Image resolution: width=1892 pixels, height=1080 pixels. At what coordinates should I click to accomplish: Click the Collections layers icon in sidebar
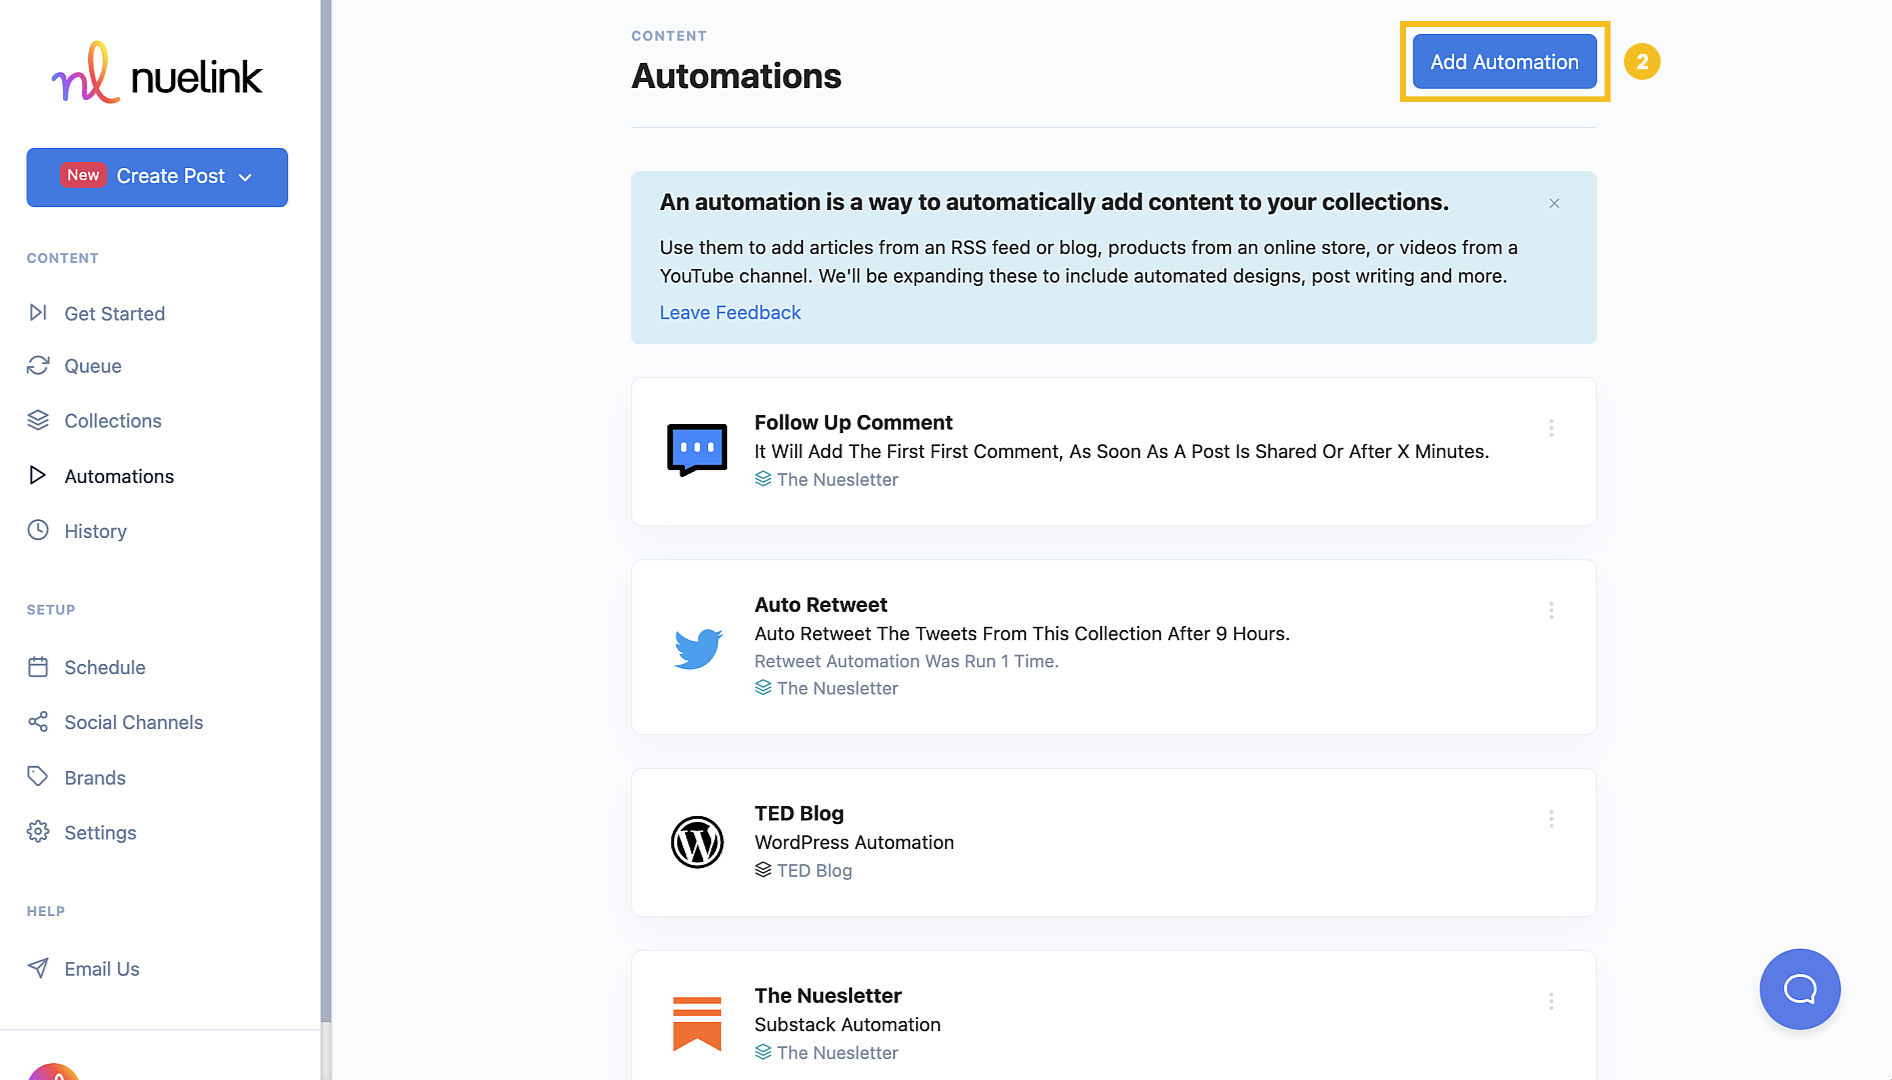pos(38,420)
